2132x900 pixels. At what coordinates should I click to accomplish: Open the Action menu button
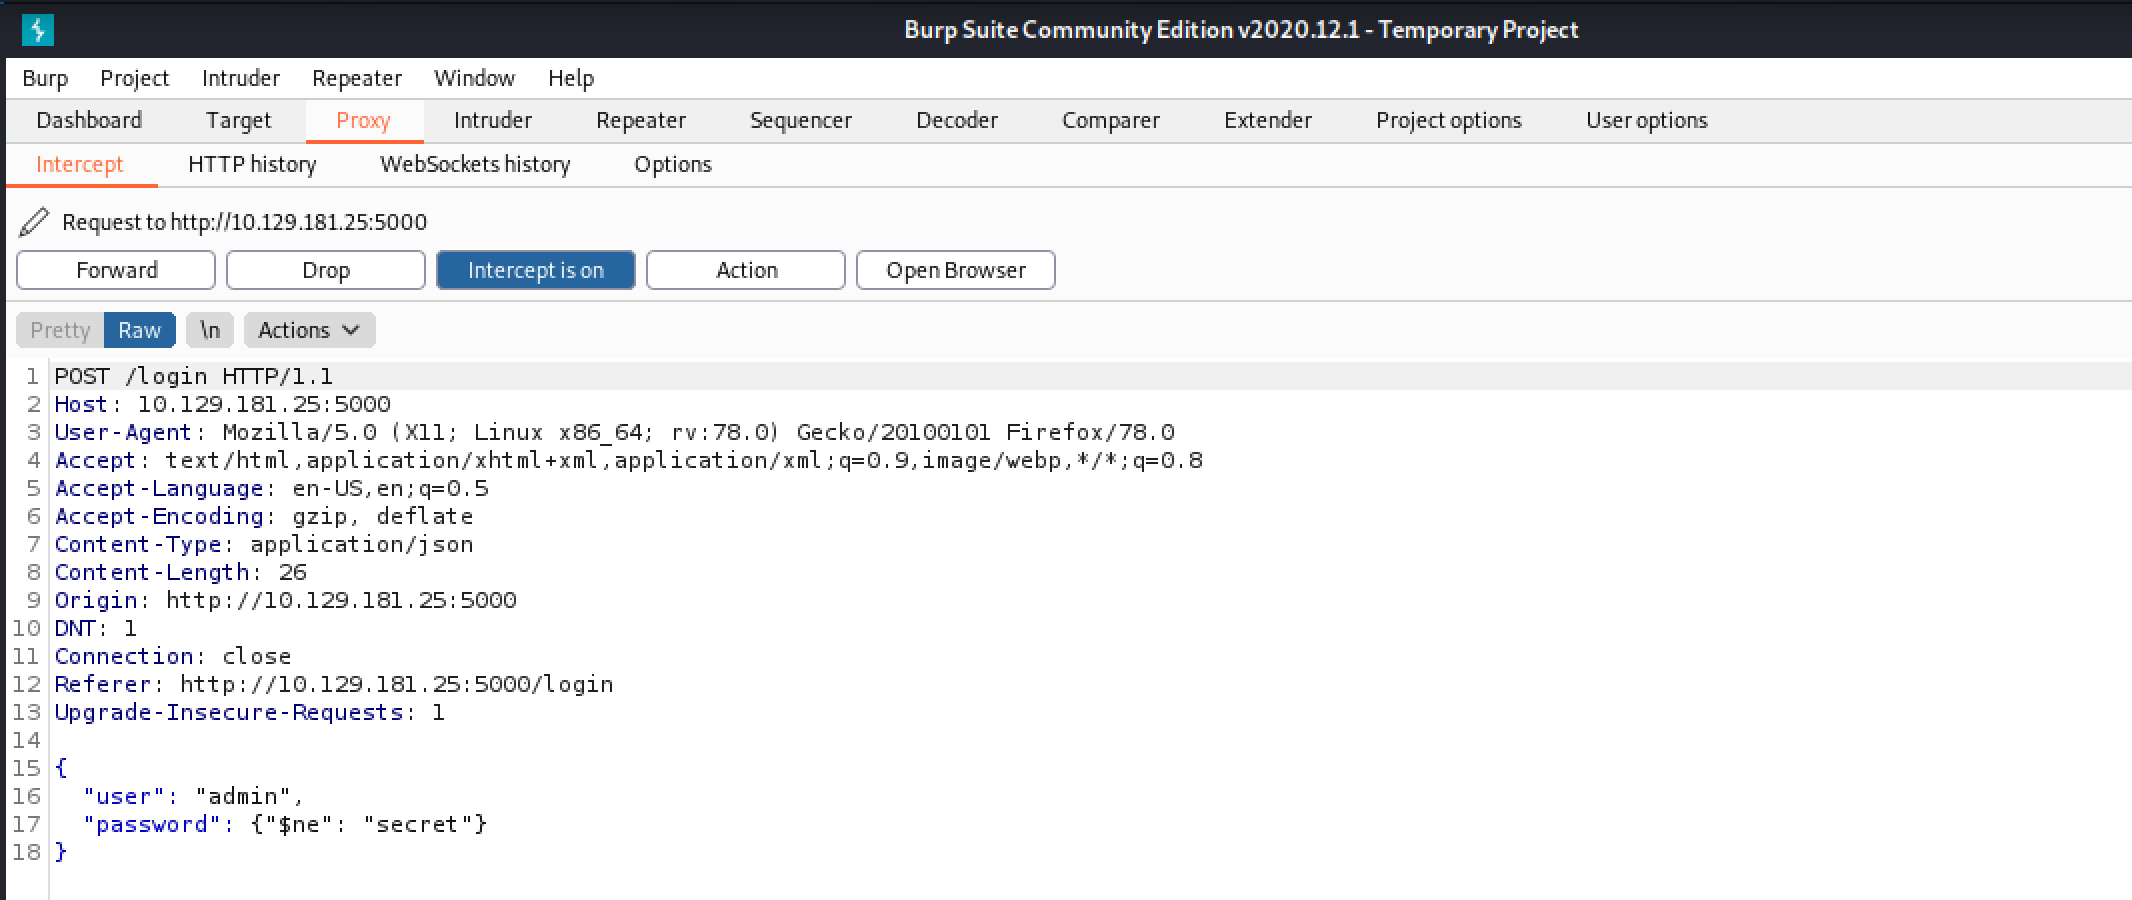[746, 270]
